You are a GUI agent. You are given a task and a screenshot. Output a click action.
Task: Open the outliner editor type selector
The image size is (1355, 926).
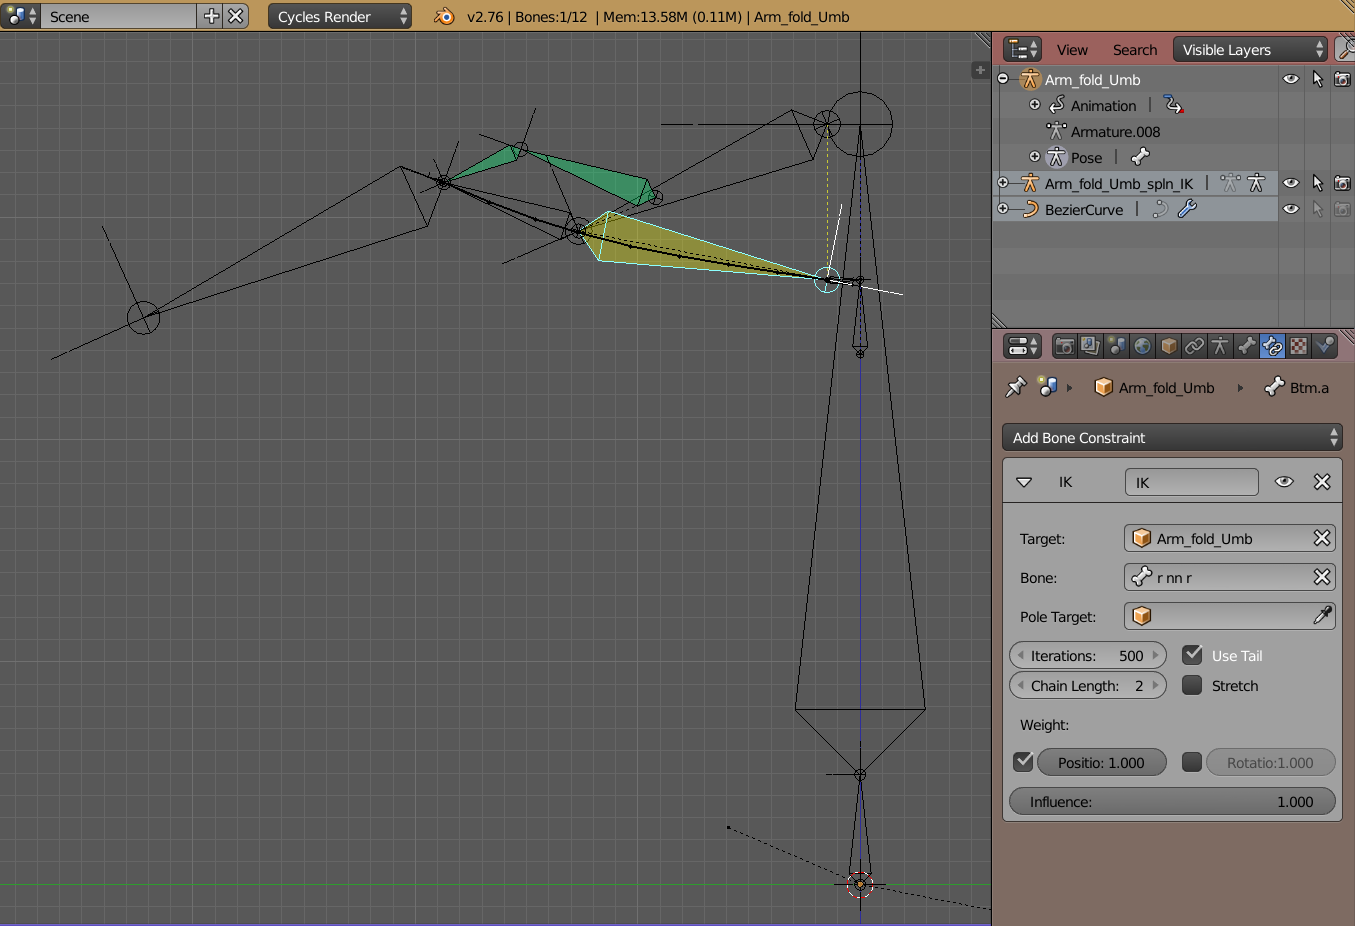pyautogui.click(x=1023, y=49)
